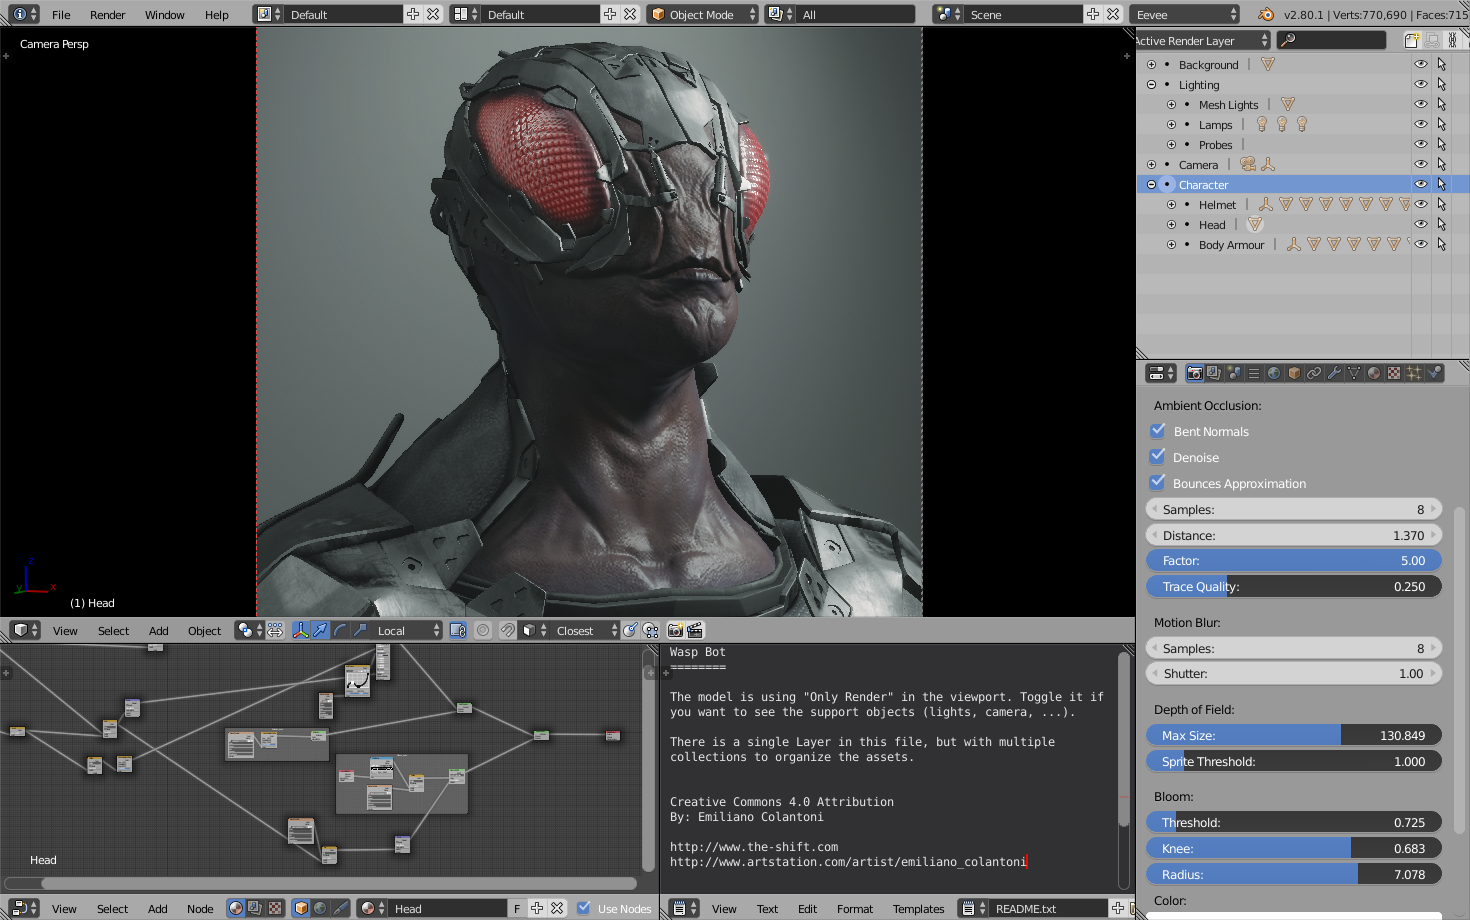Image resolution: width=1470 pixels, height=920 pixels.
Task: Open the Render menu
Action: point(107,14)
